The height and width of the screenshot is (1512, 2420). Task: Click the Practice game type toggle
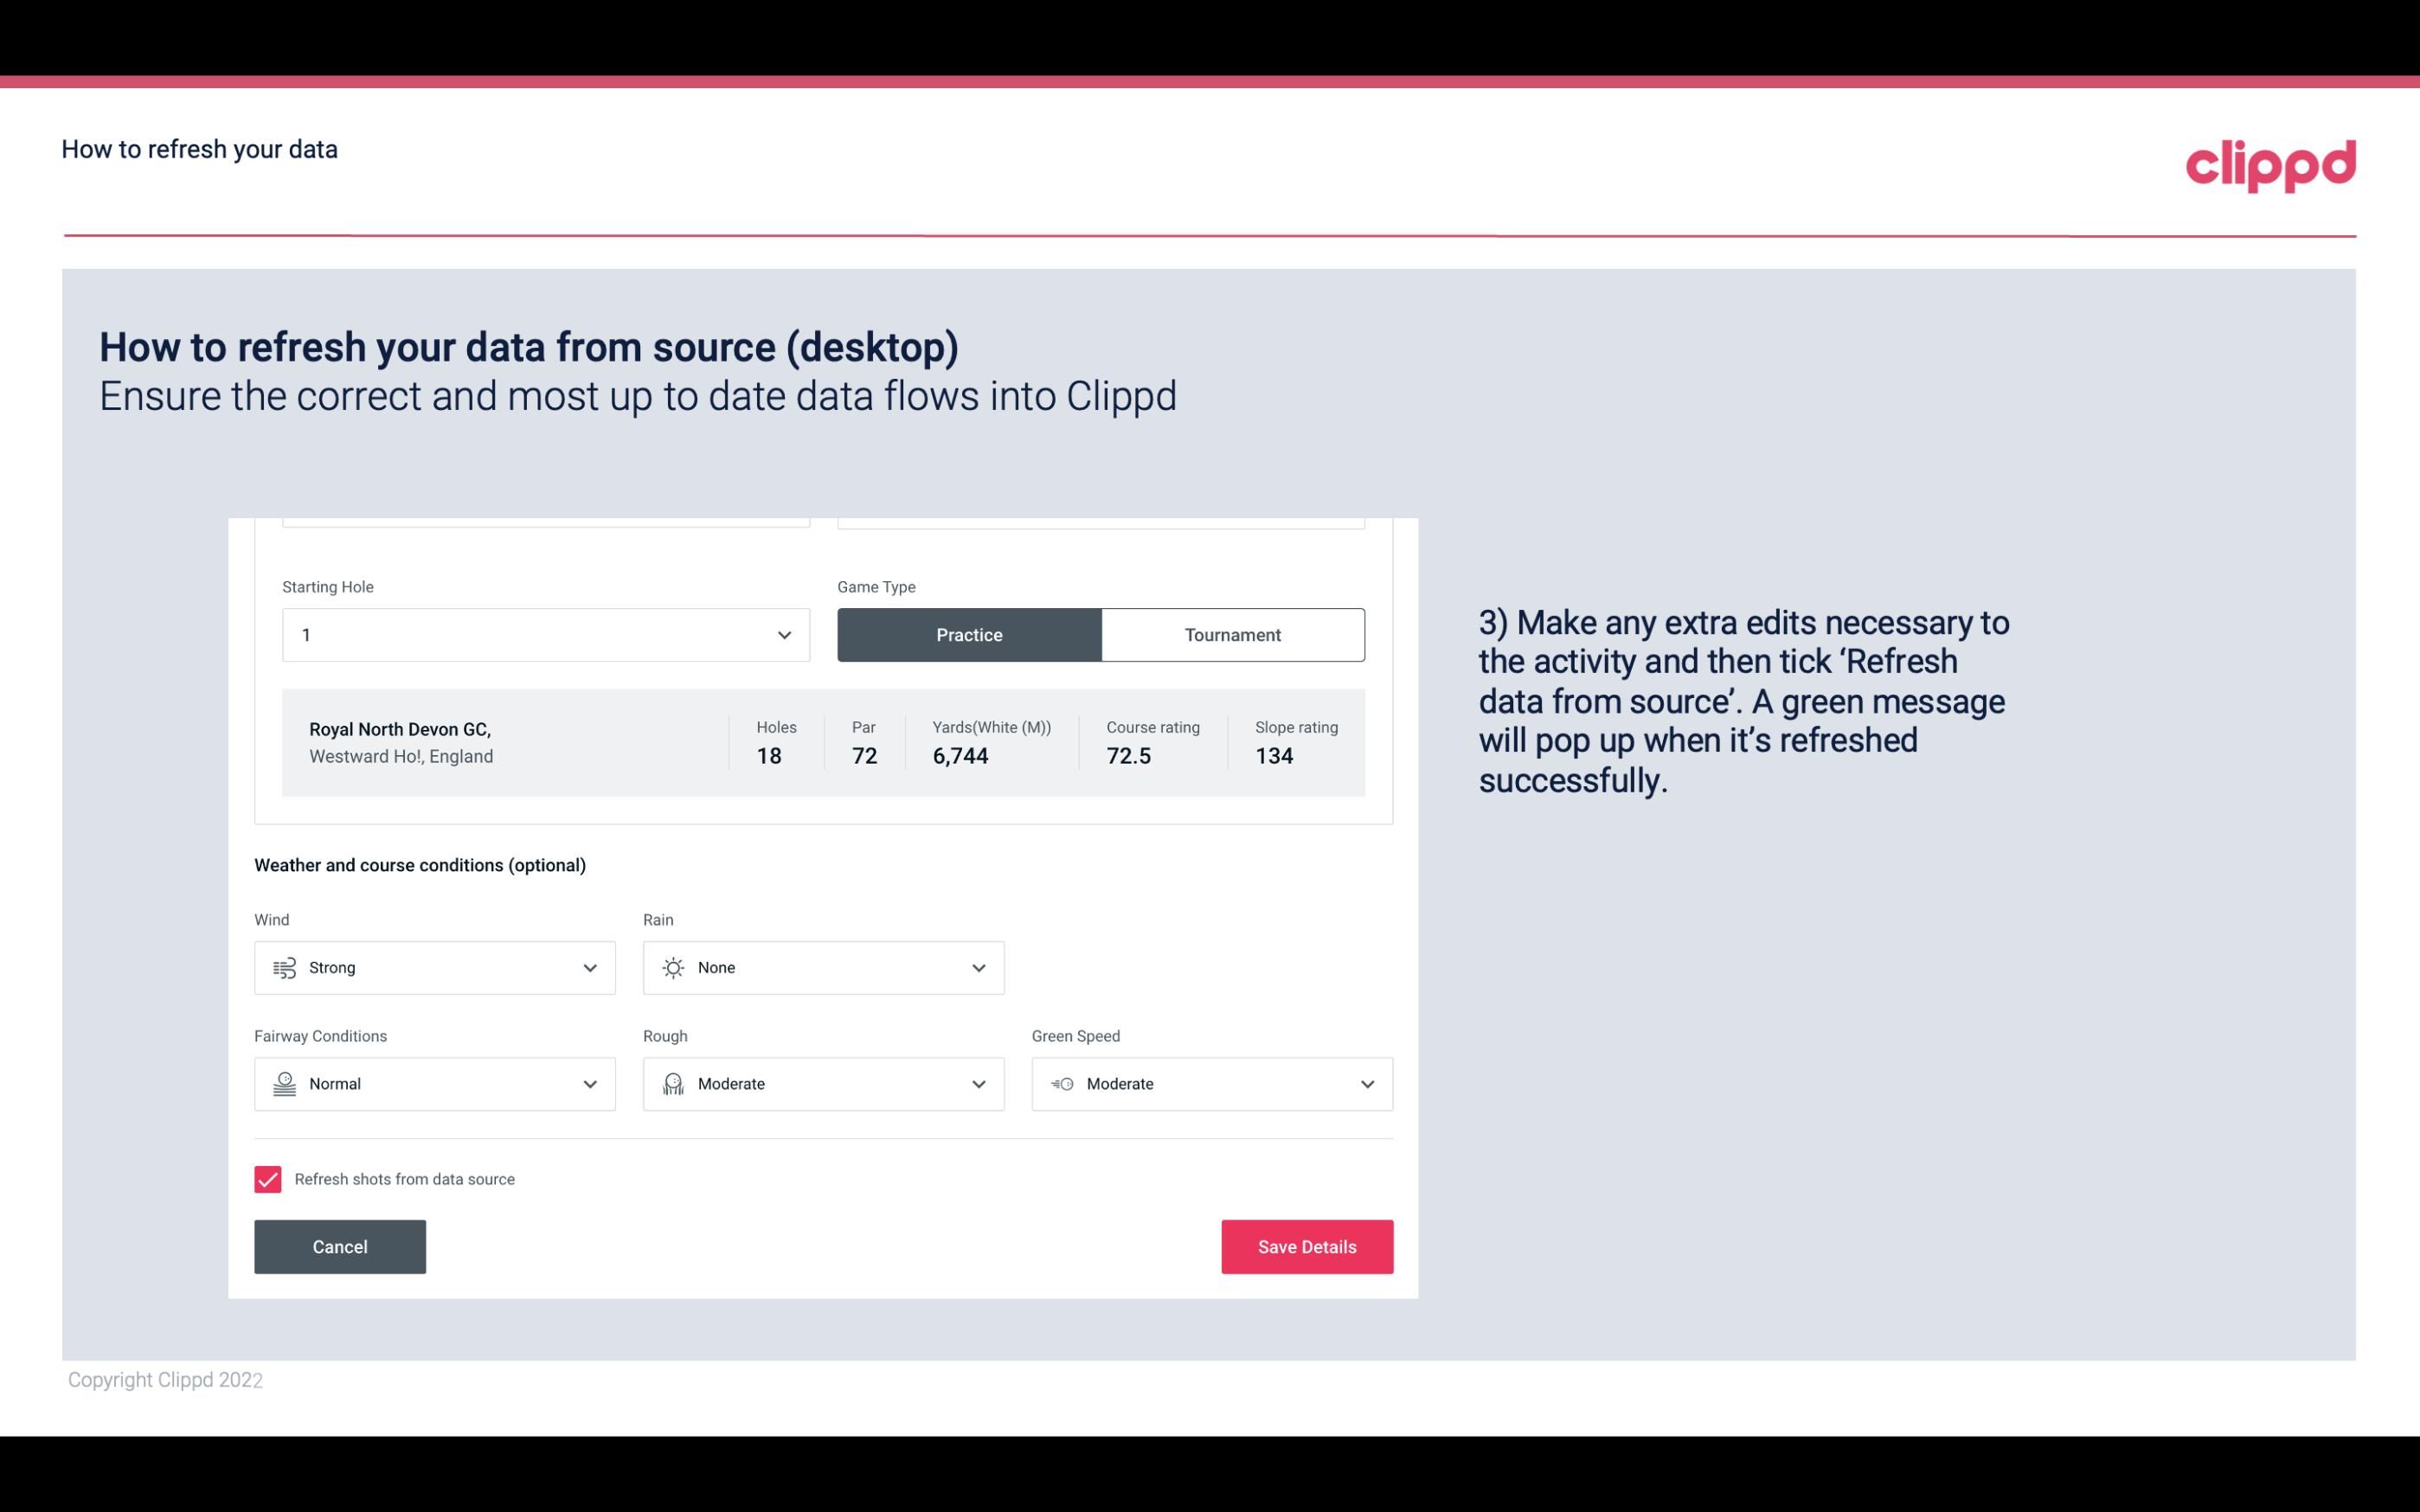(969, 634)
